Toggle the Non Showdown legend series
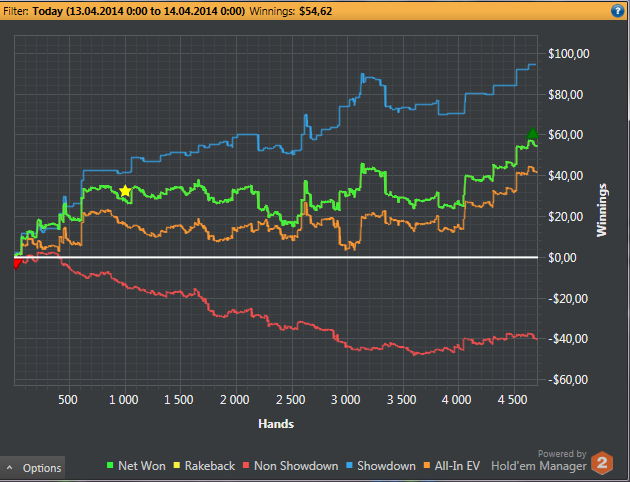This screenshot has height=482, width=630. (x=290, y=466)
